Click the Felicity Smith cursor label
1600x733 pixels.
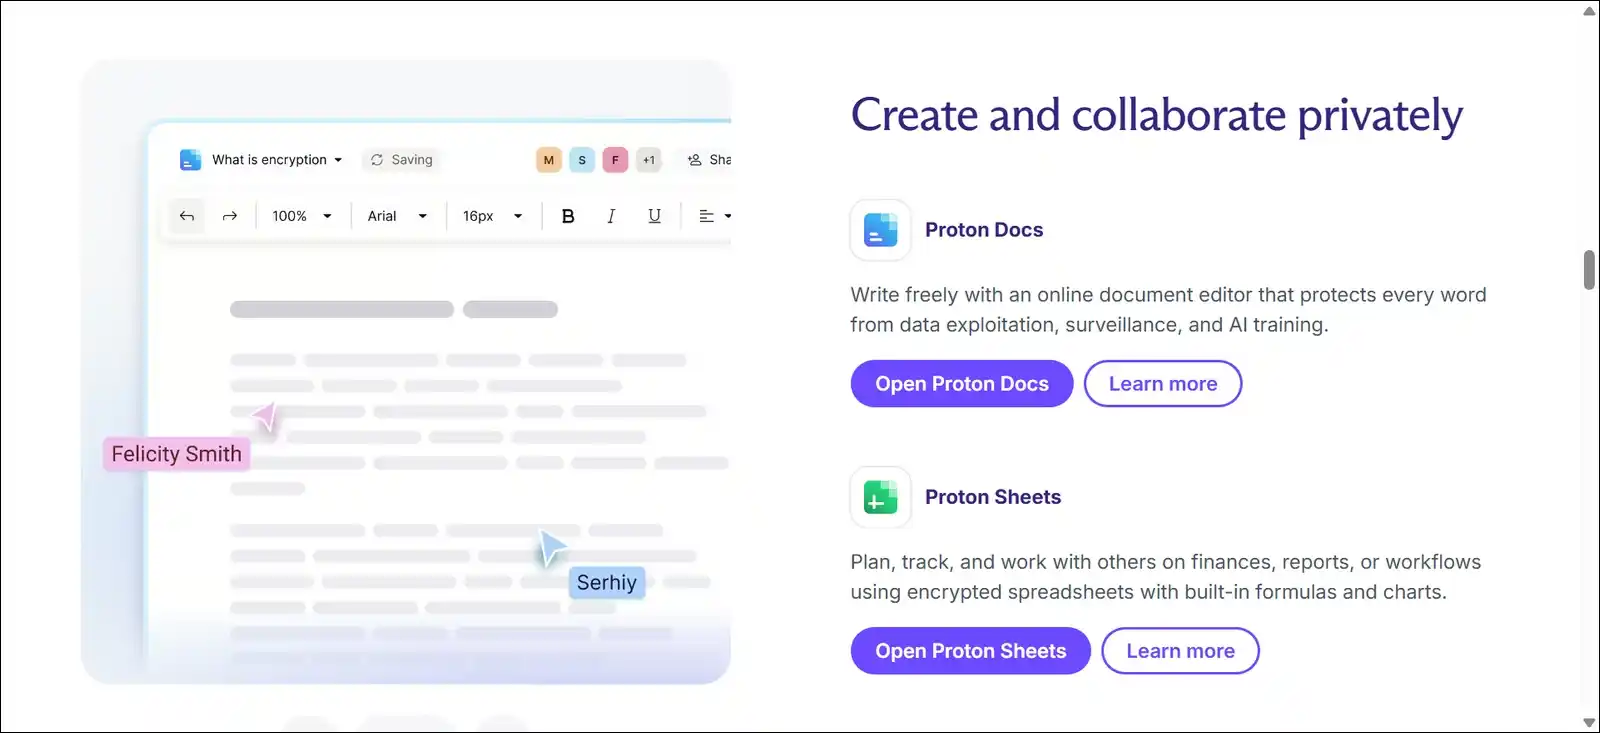(177, 454)
